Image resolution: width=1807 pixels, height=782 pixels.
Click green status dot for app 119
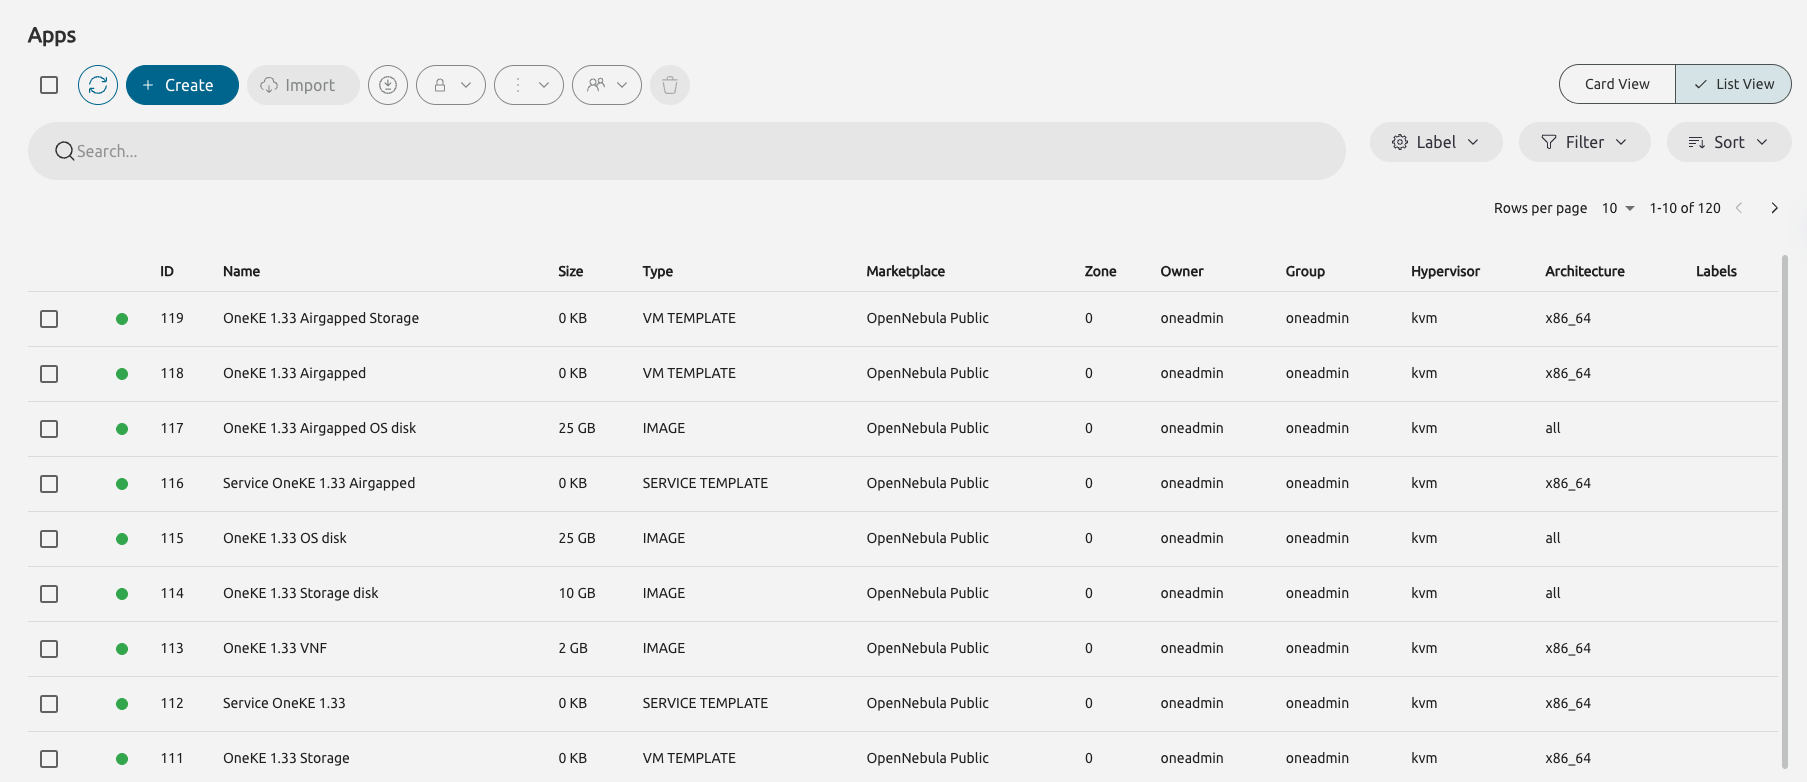[x=122, y=319]
